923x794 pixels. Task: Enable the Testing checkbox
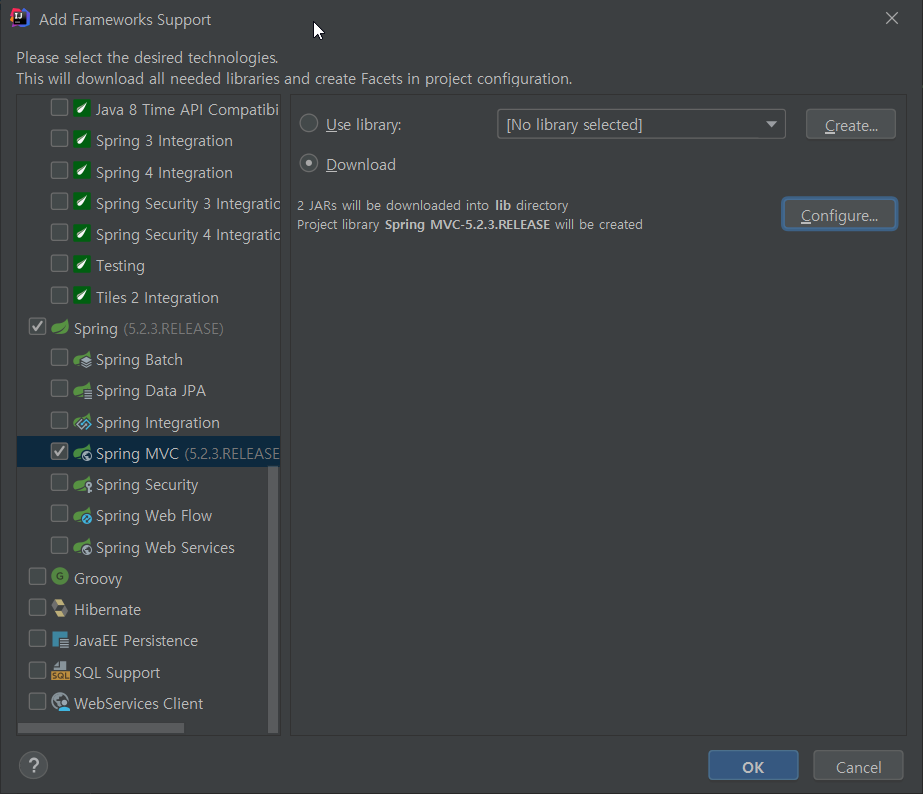tap(59, 264)
